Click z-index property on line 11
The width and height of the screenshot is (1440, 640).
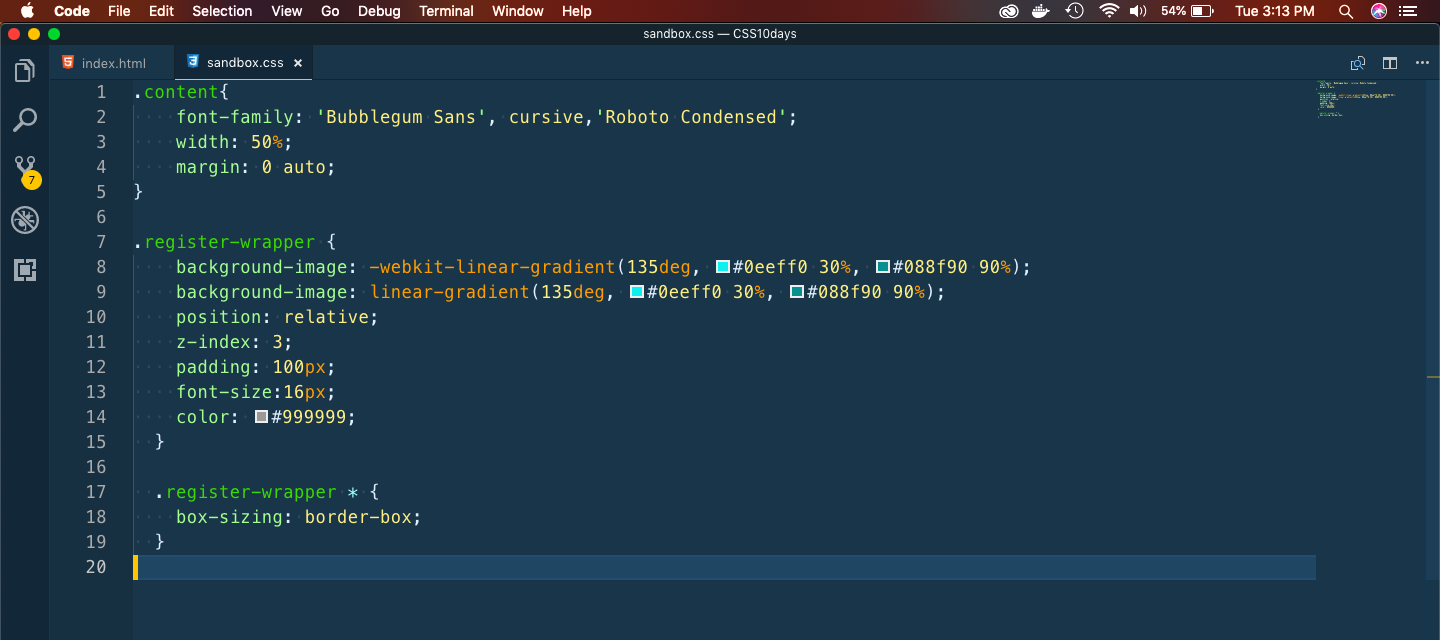click(214, 342)
